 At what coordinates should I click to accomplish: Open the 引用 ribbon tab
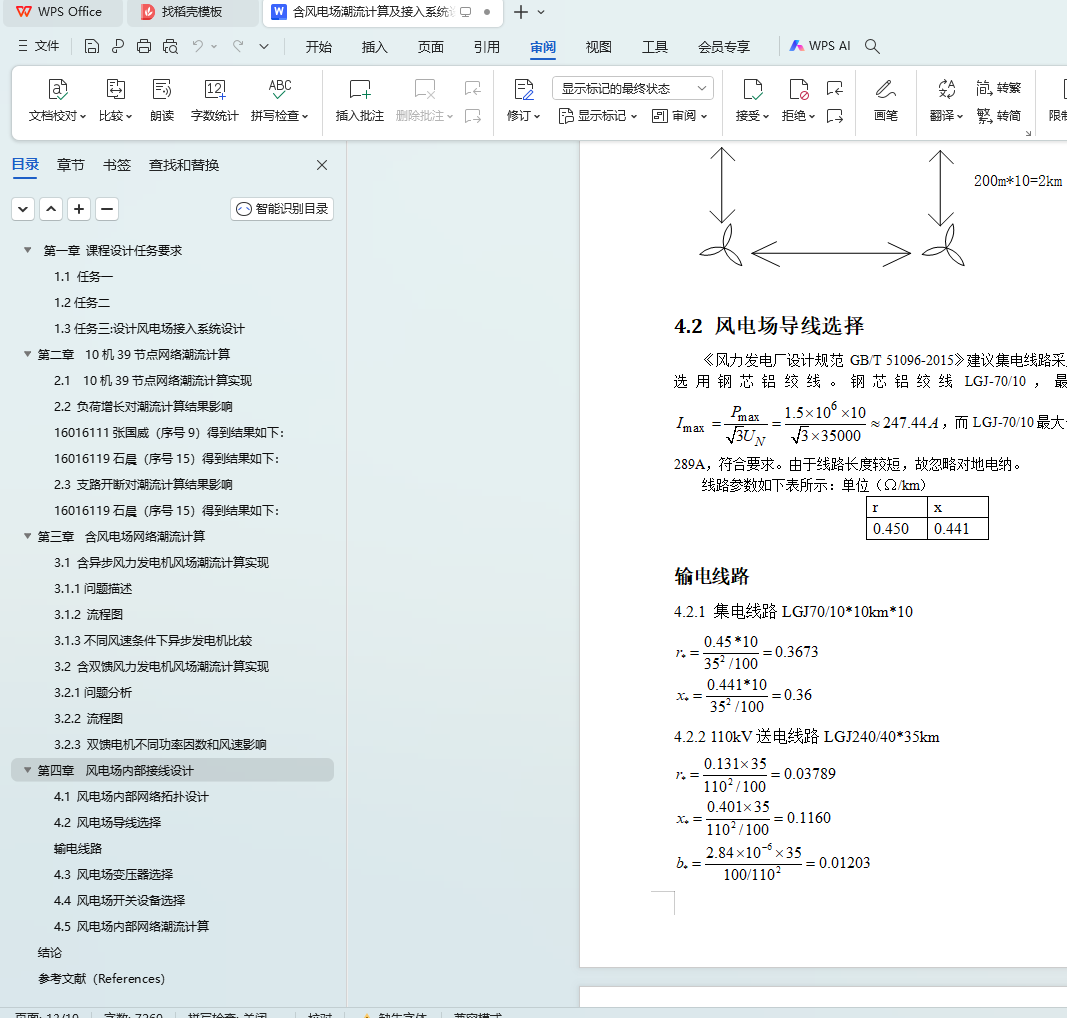tap(487, 47)
